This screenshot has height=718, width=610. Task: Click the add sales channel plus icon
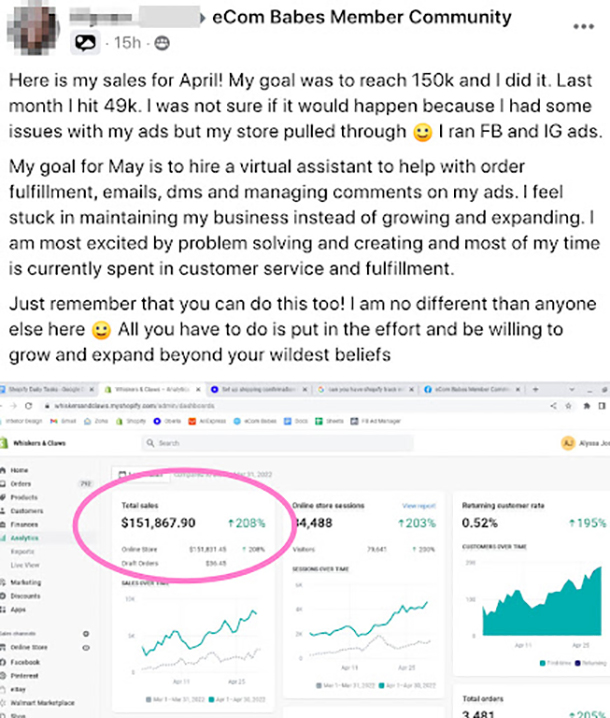coord(86,634)
